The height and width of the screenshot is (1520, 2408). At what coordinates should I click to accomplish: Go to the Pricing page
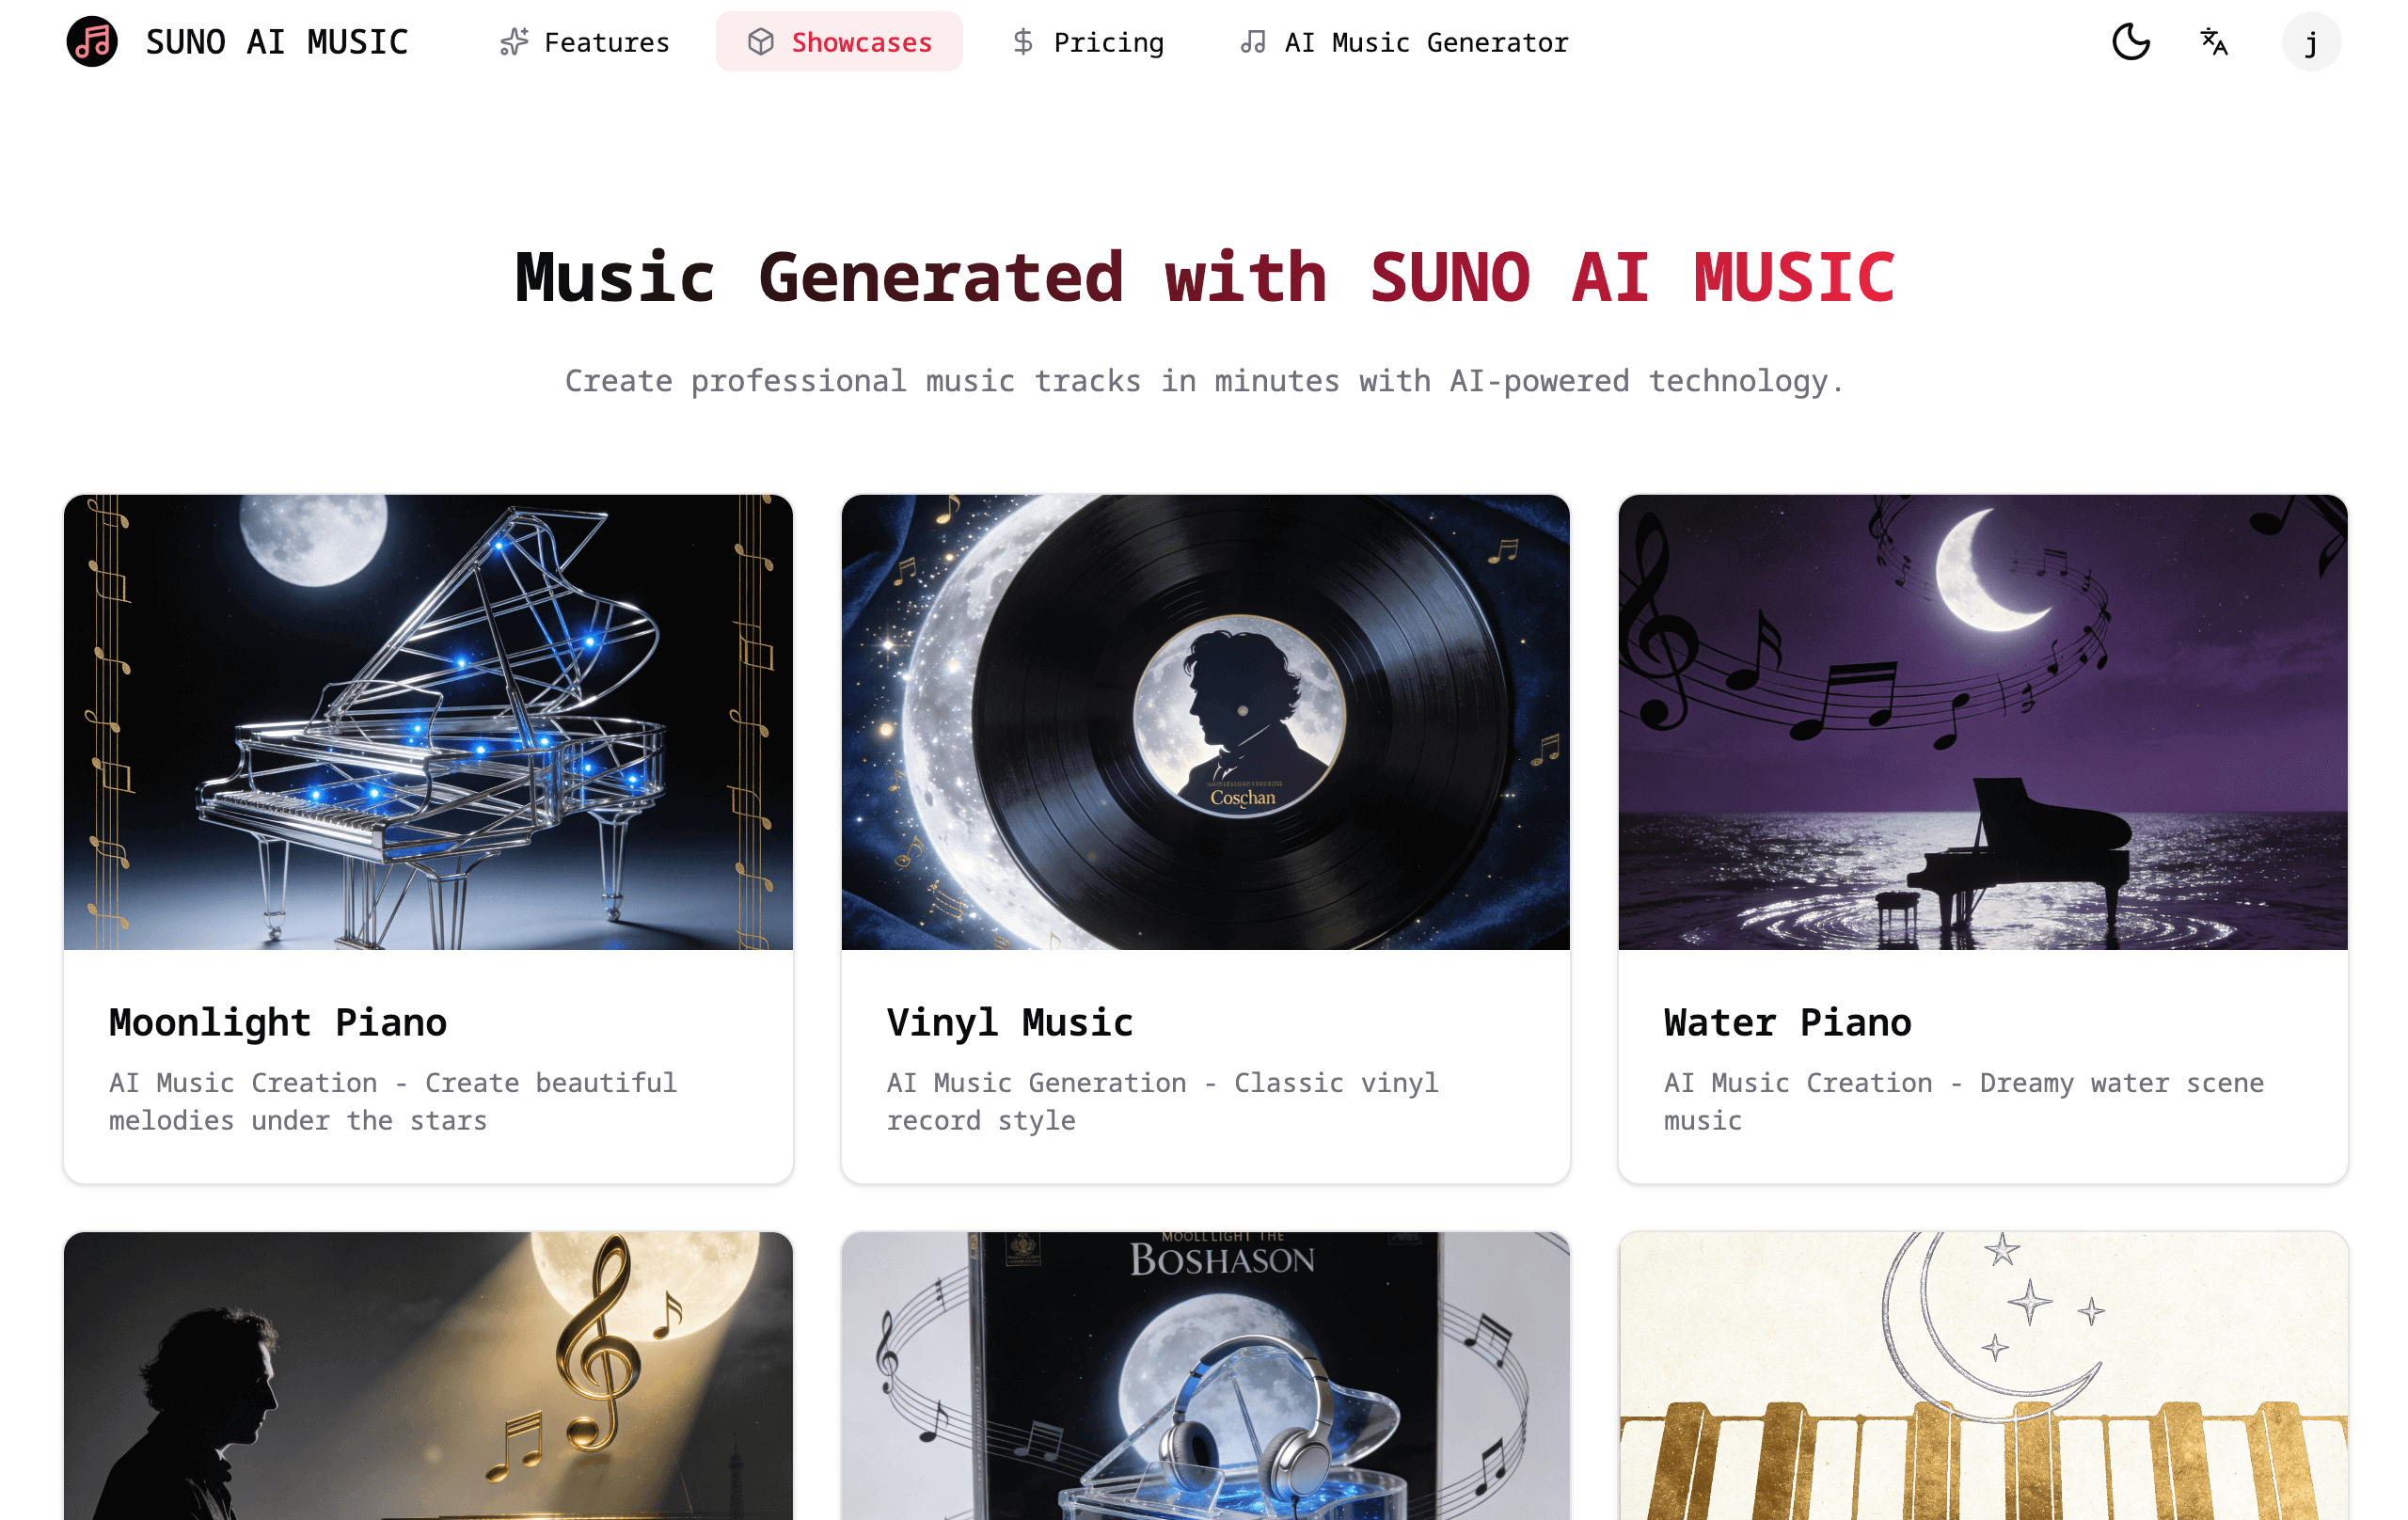tap(1088, 42)
